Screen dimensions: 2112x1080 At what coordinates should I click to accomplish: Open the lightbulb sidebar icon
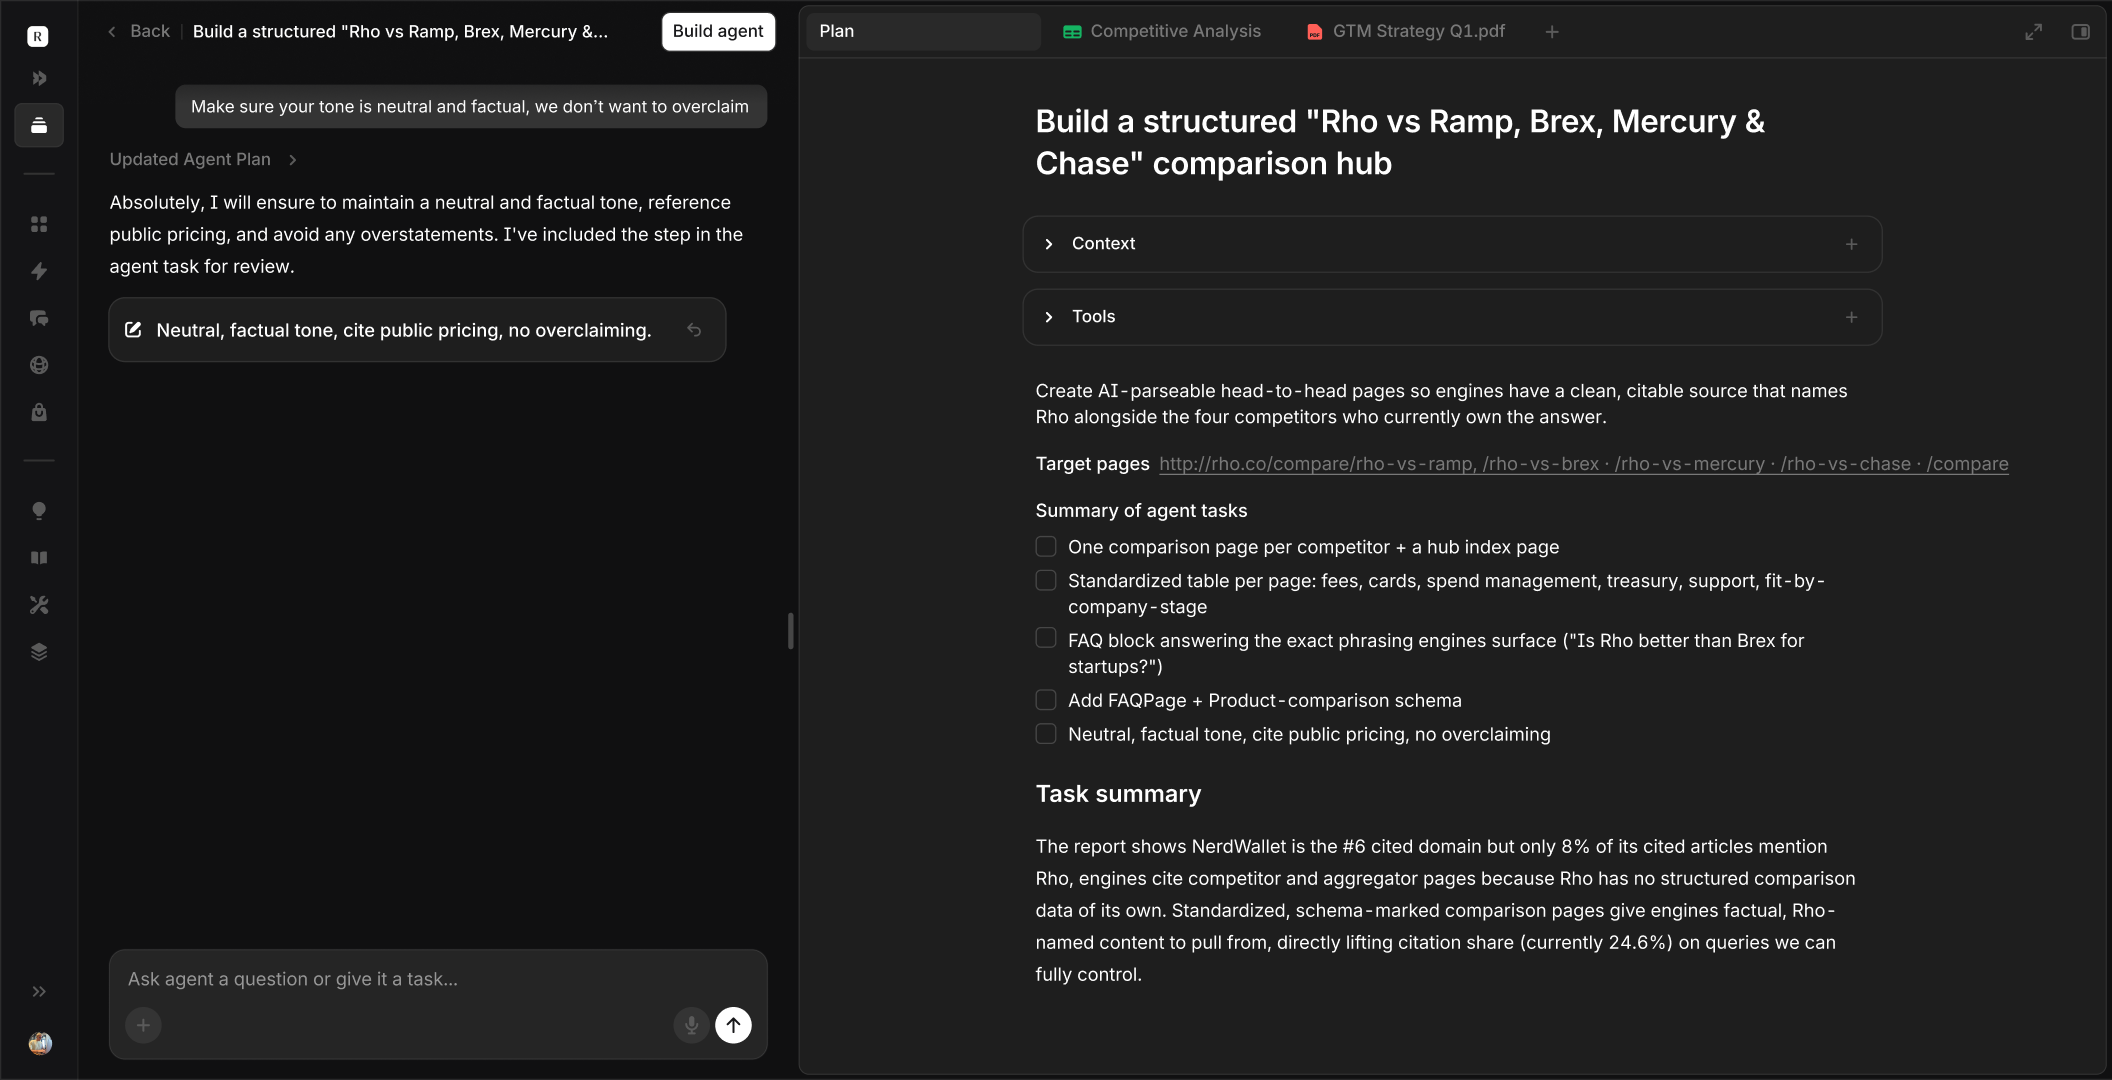[x=39, y=511]
